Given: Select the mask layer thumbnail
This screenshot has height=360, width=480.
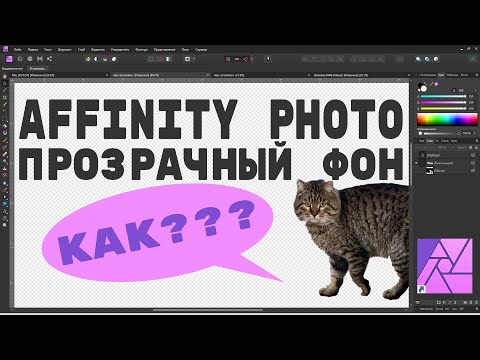Looking at the screenshot, I should coord(429,171).
